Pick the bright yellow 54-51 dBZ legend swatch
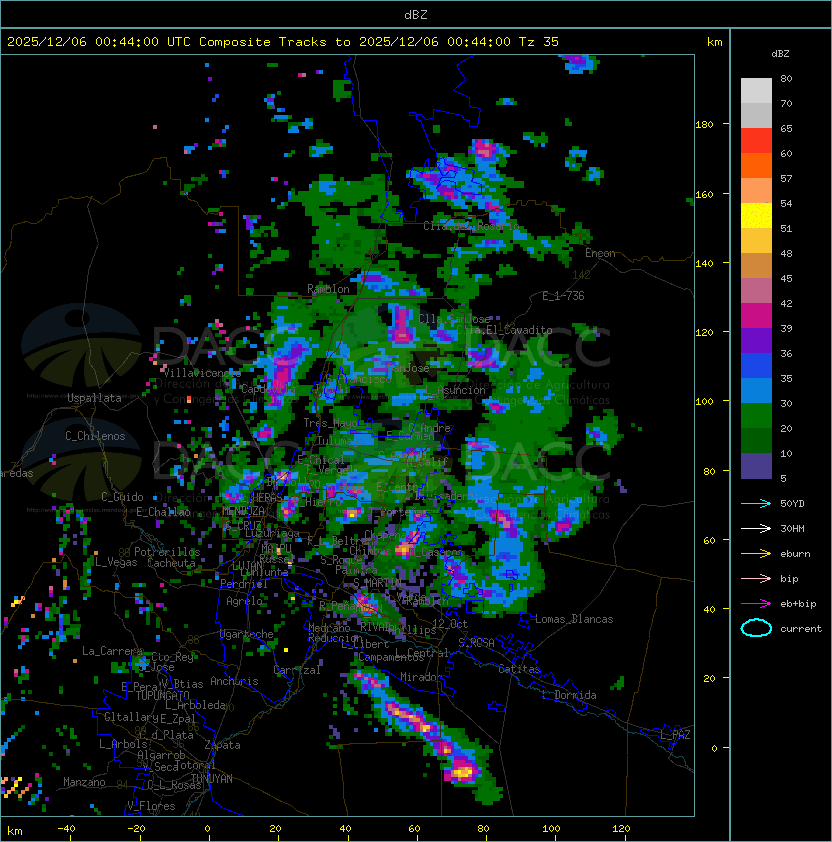The width and height of the screenshot is (832, 842). (756, 215)
